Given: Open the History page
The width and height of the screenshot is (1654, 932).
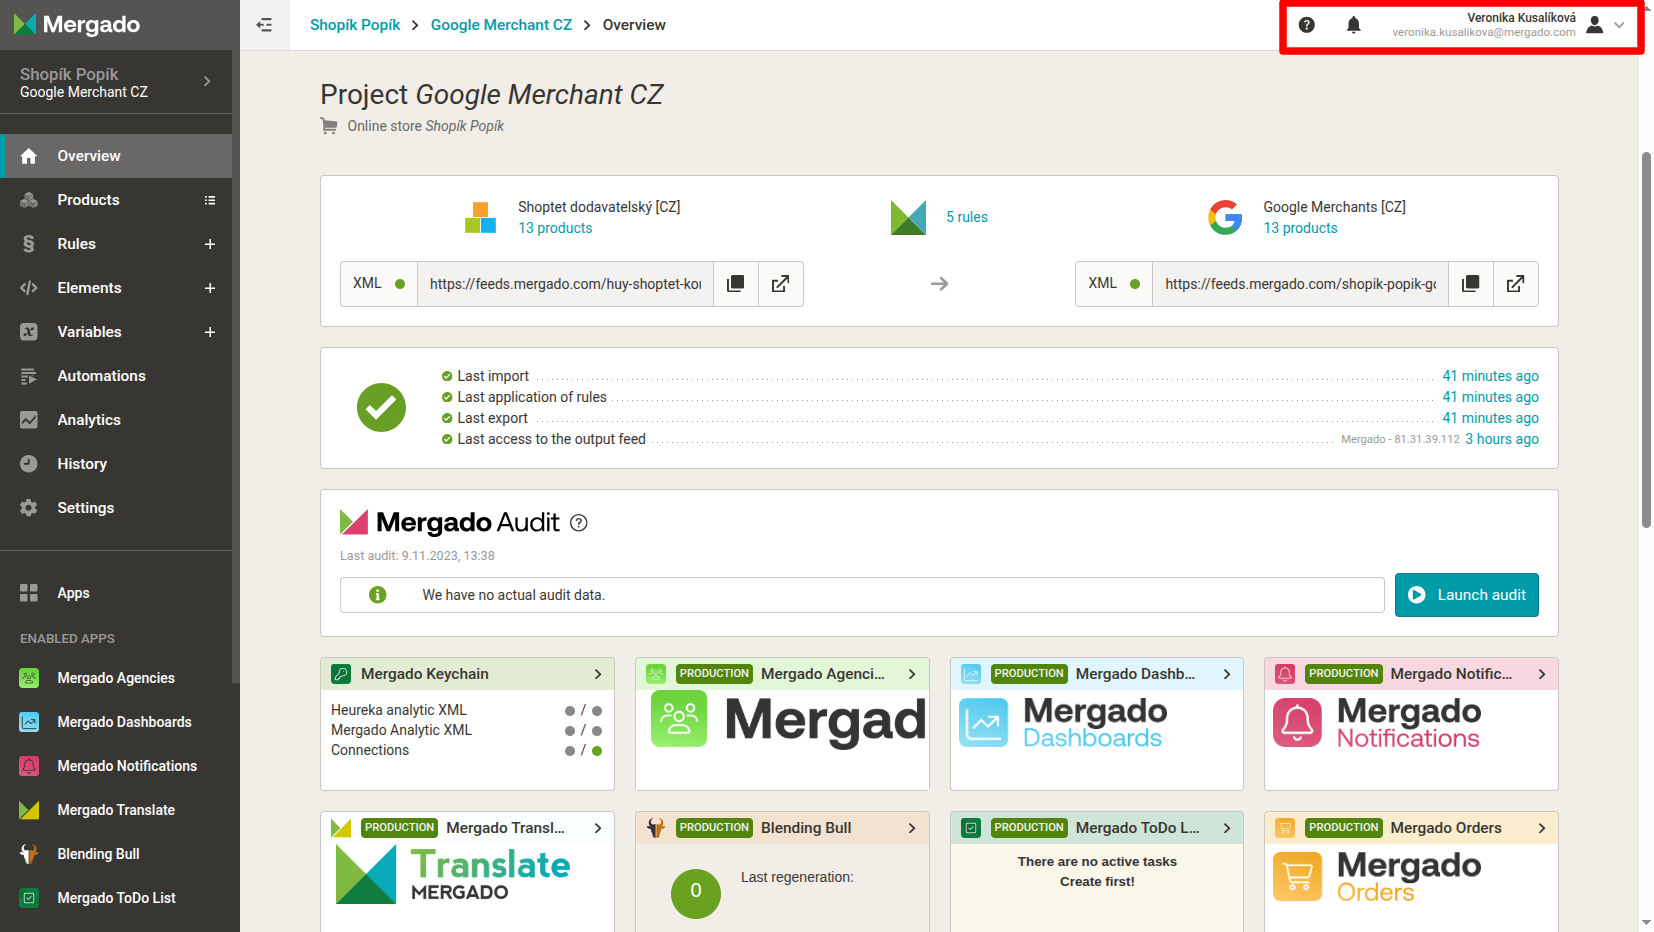Looking at the screenshot, I should [x=82, y=464].
